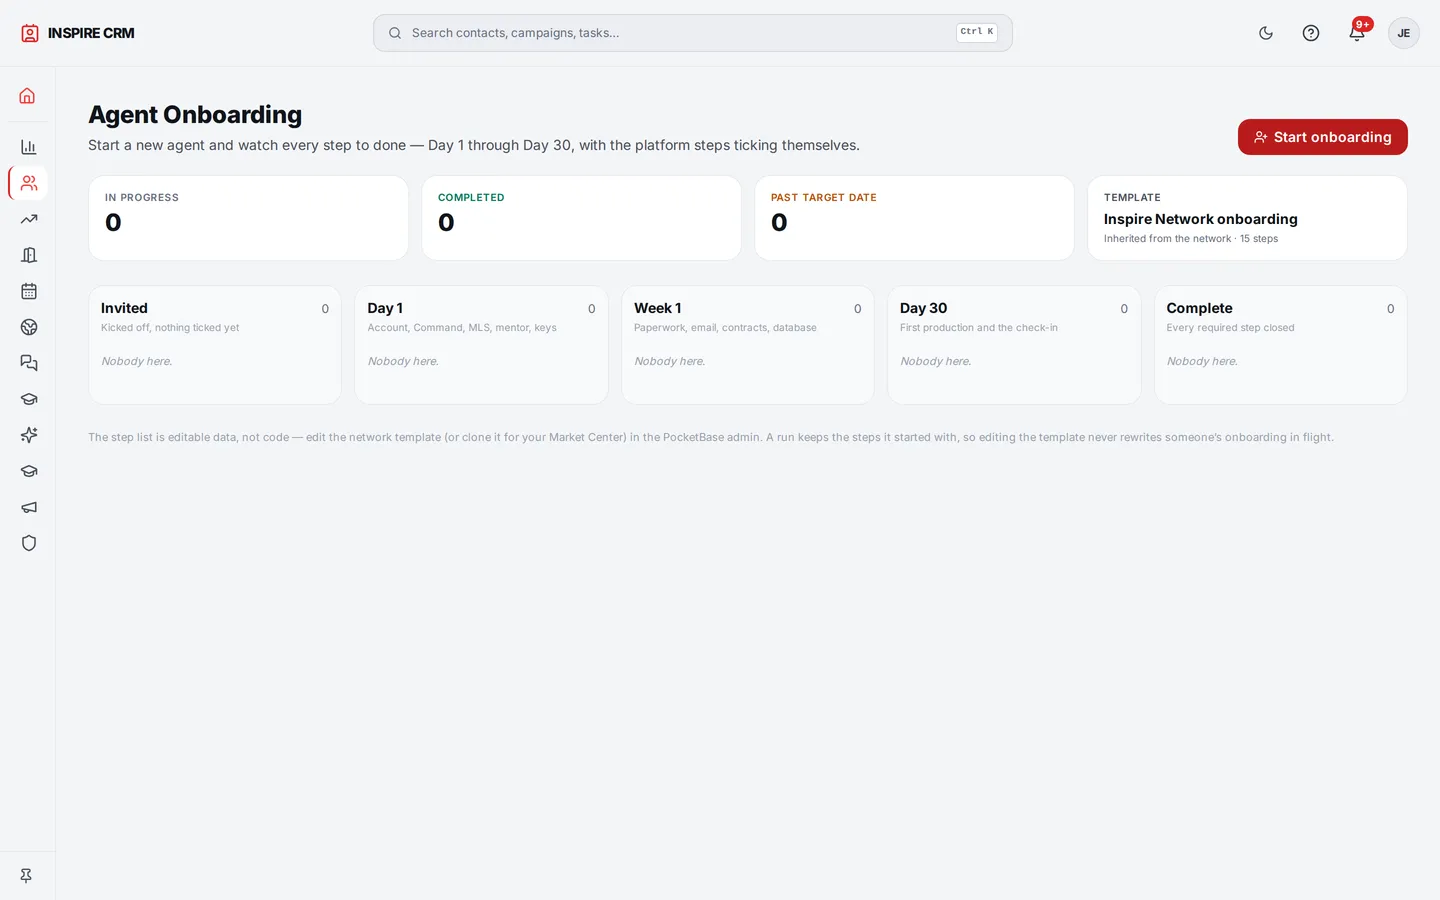This screenshot has height=900, width=1440.
Task: Open the home icon in sidebar
Action: [x=28, y=96]
